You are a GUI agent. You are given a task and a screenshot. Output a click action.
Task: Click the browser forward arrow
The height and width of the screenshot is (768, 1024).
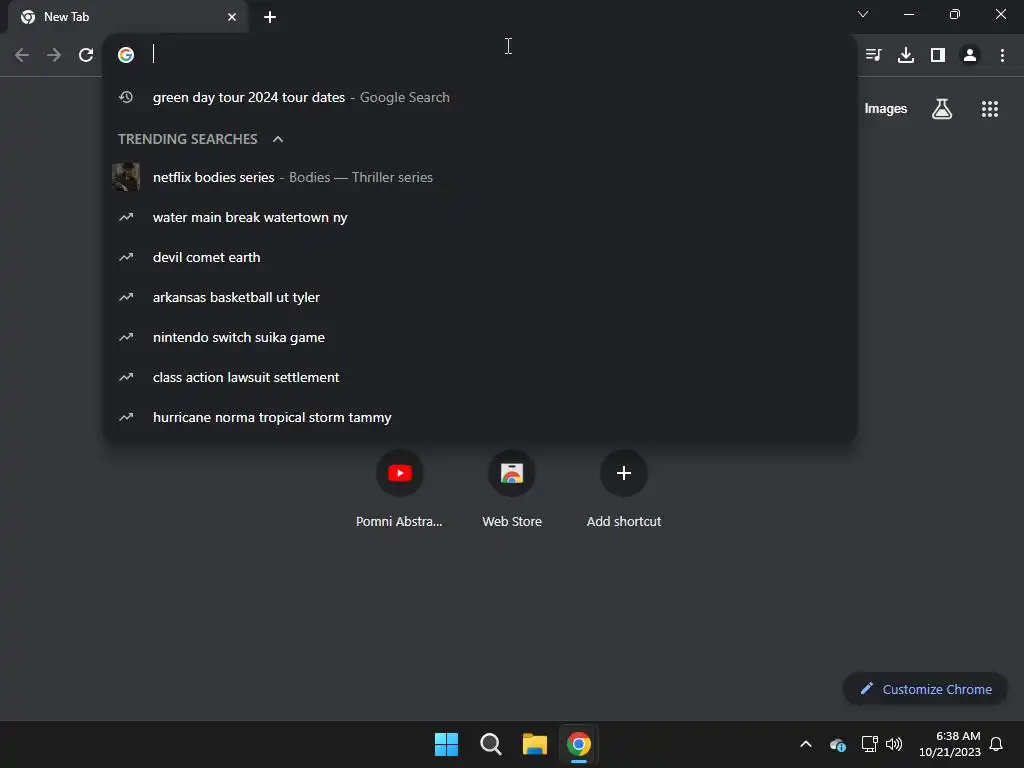[x=54, y=55]
